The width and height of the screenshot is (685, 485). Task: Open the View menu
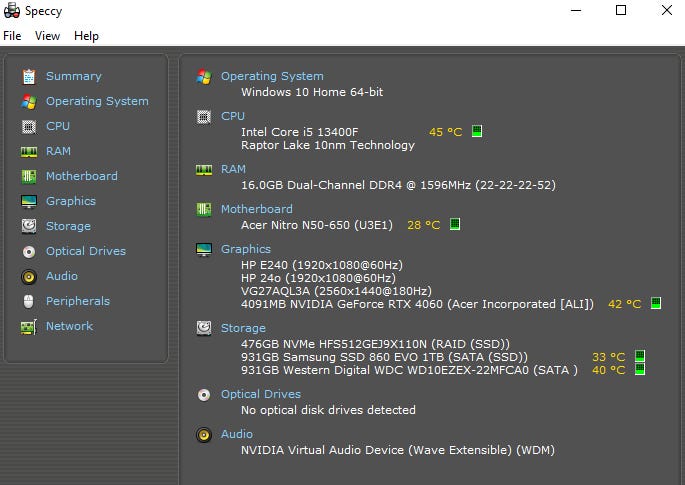[x=47, y=36]
